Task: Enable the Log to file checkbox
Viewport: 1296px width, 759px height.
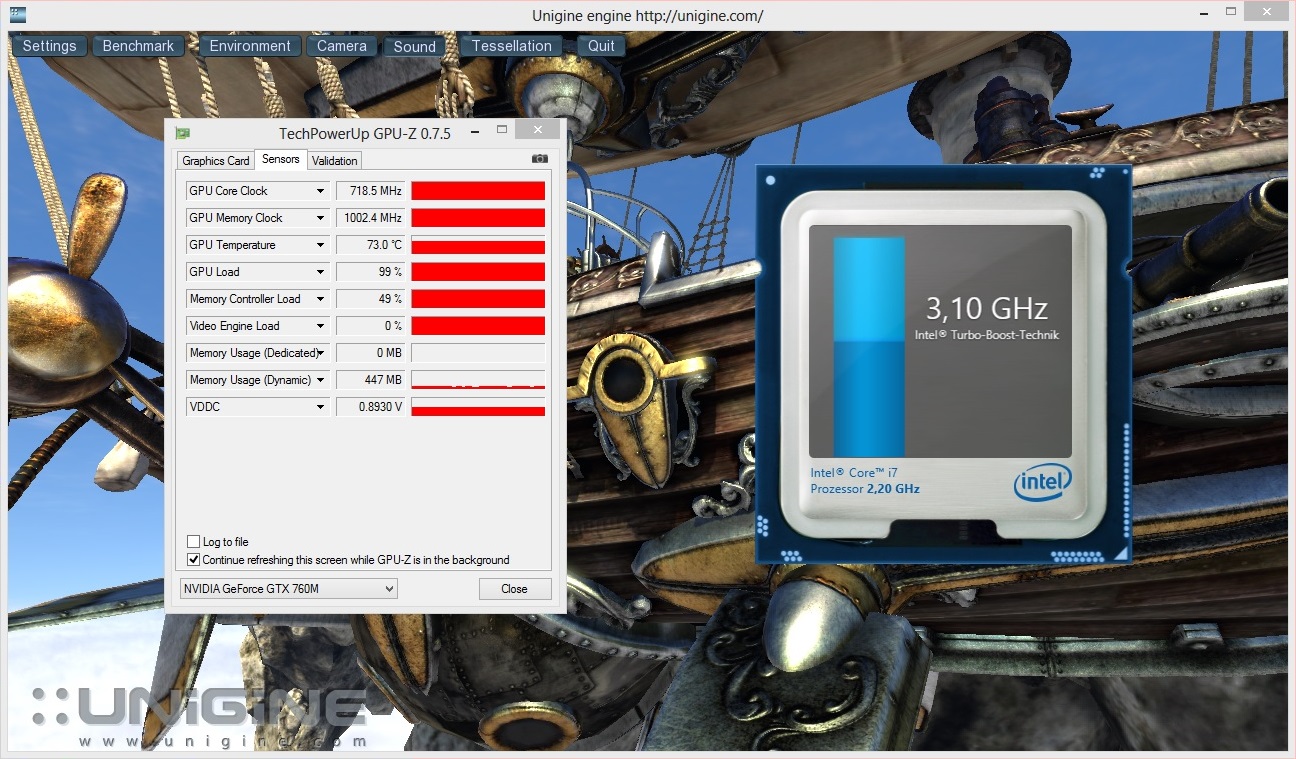Action: pos(194,542)
